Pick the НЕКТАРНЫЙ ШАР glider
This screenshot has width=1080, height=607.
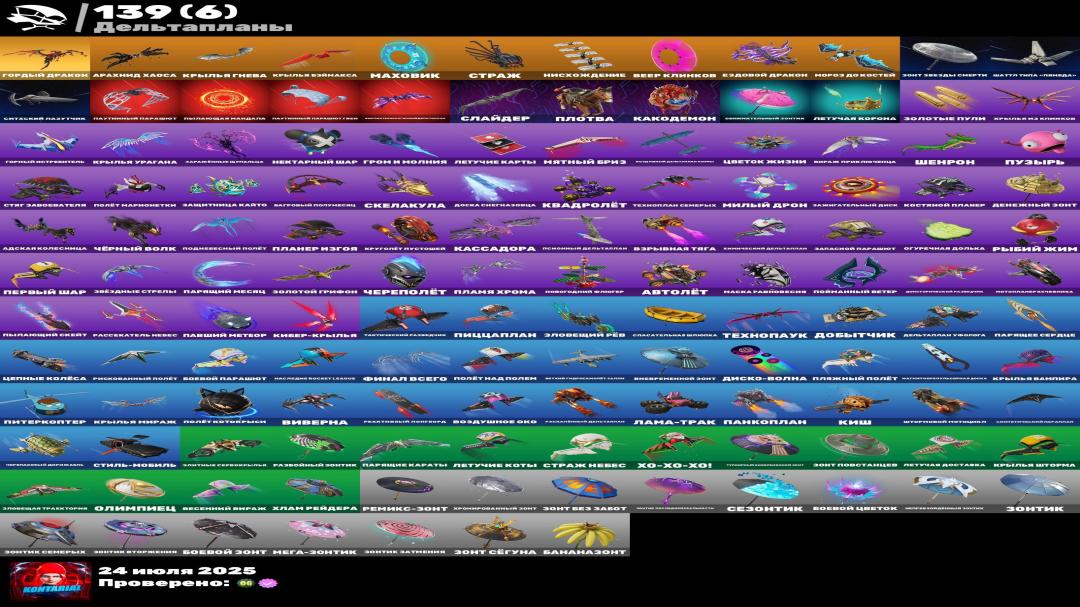315,145
